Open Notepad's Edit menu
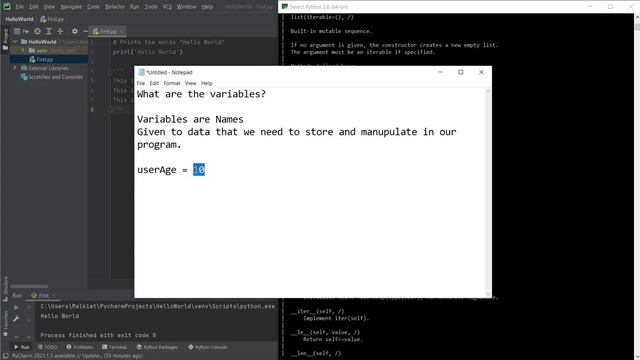The height and width of the screenshot is (360, 640). [x=154, y=83]
